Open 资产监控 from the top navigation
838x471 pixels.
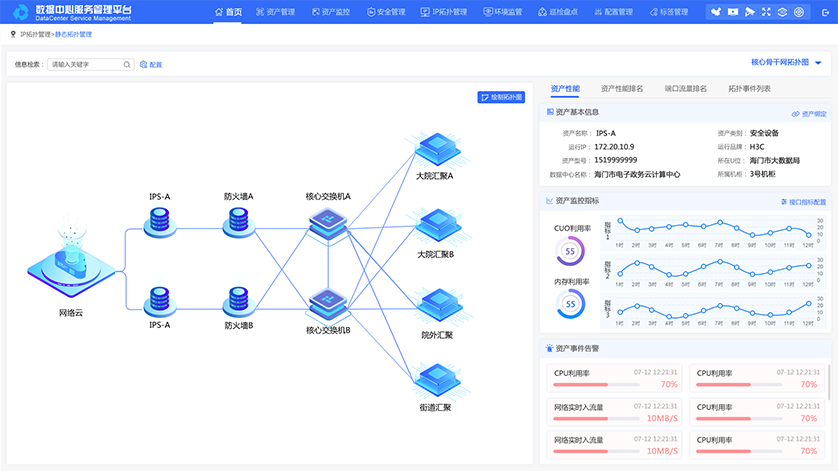coord(331,12)
